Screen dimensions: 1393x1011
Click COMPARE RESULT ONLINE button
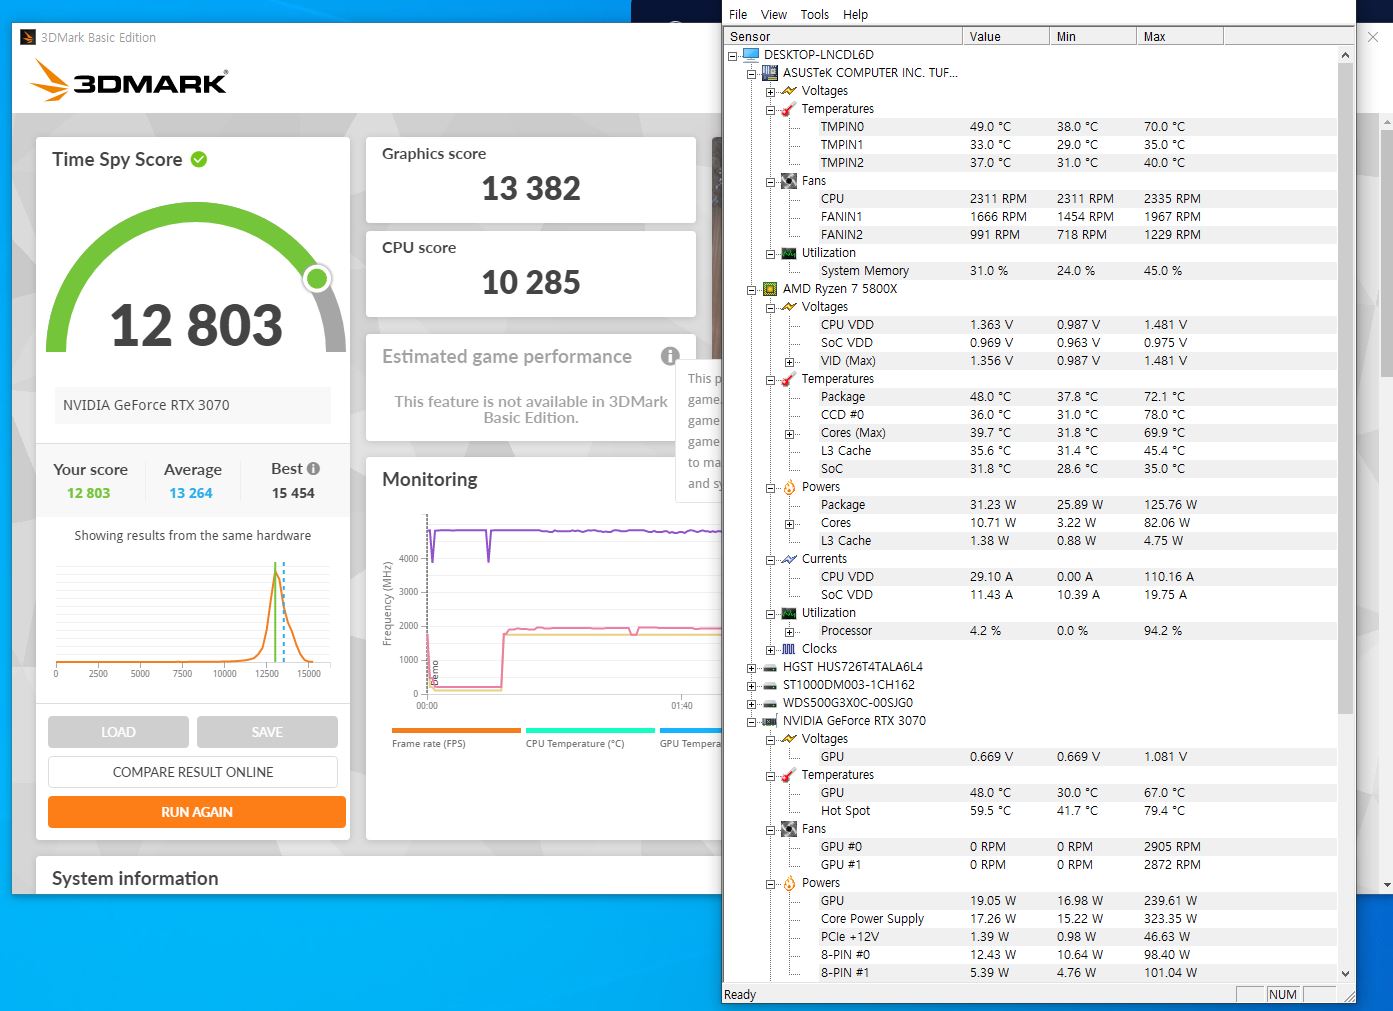[x=193, y=772]
